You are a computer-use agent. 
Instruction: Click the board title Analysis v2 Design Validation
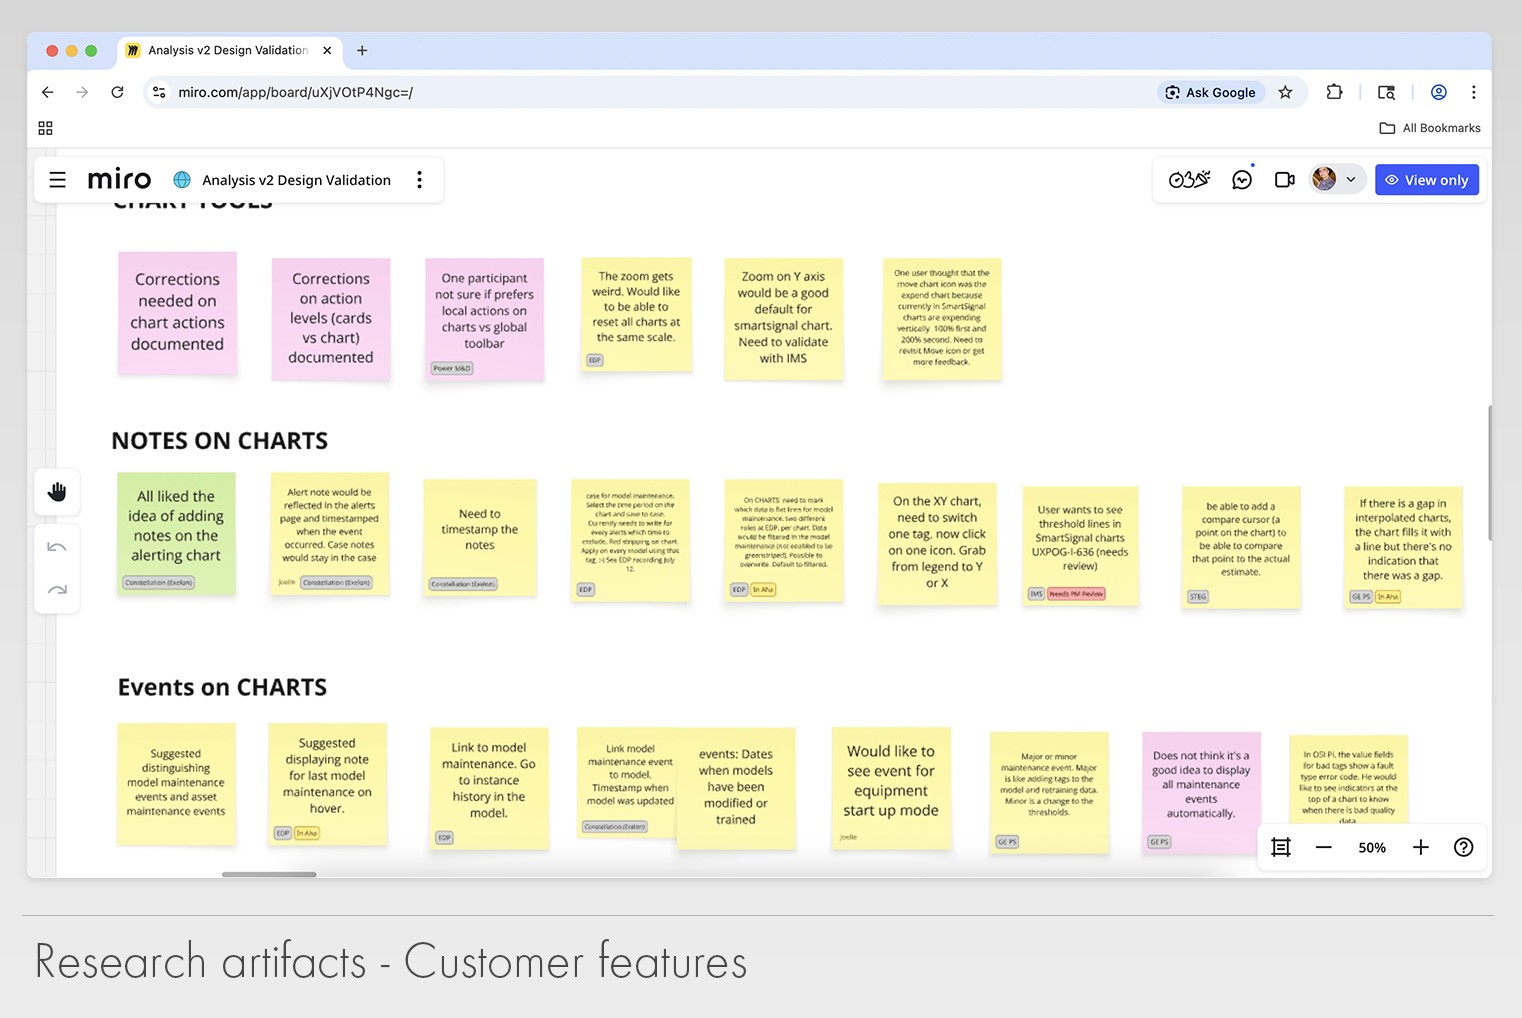pos(296,180)
